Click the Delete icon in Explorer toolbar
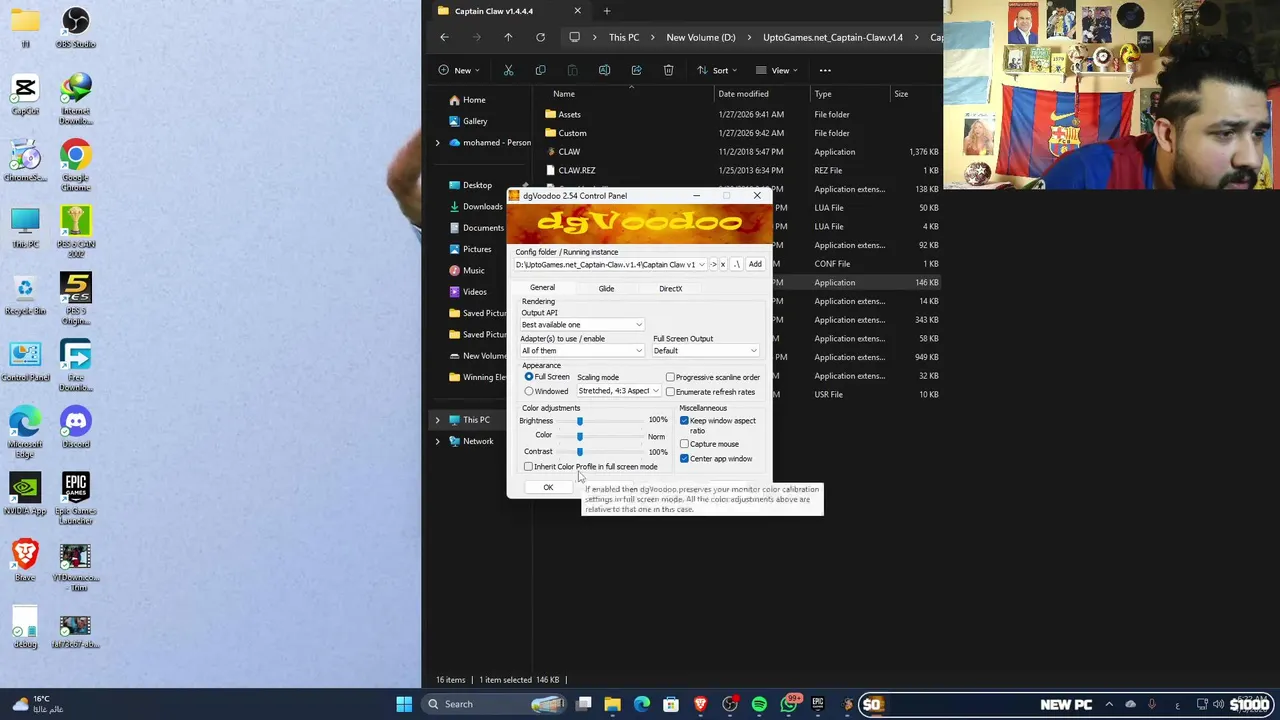The width and height of the screenshot is (1280, 720). click(x=668, y=70)
